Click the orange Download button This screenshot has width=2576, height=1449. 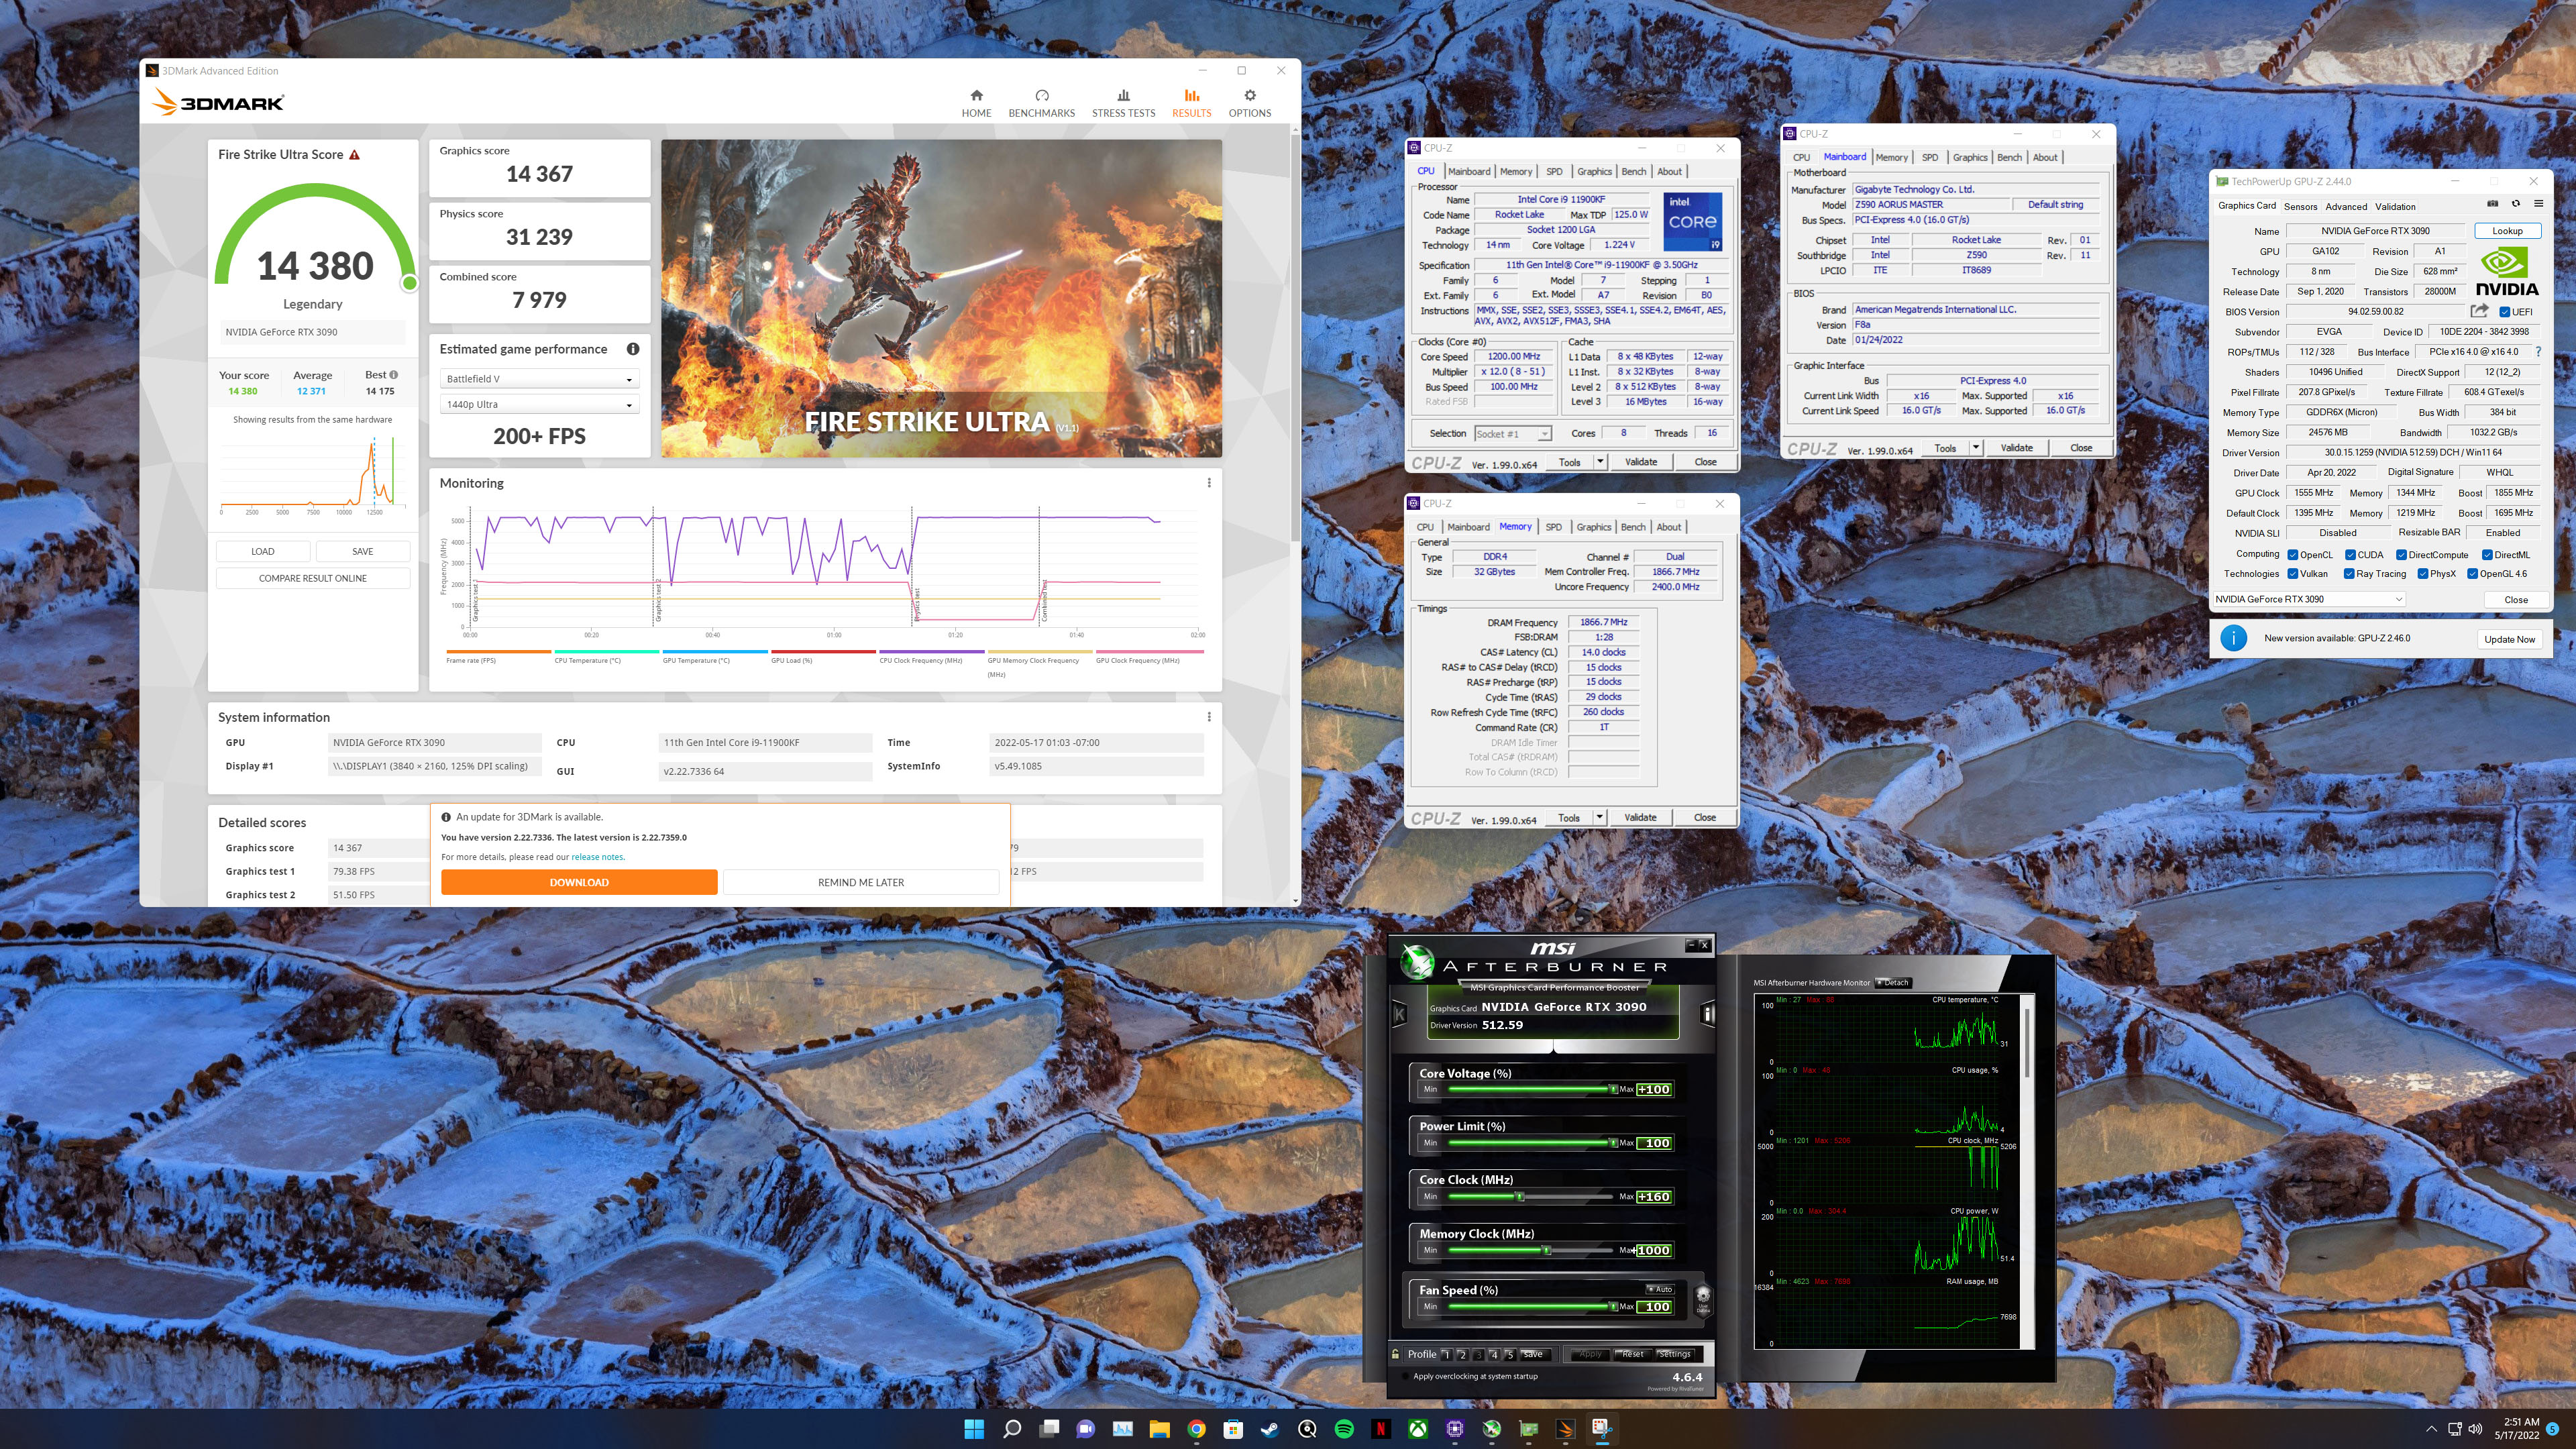click(x=579, y=882)
